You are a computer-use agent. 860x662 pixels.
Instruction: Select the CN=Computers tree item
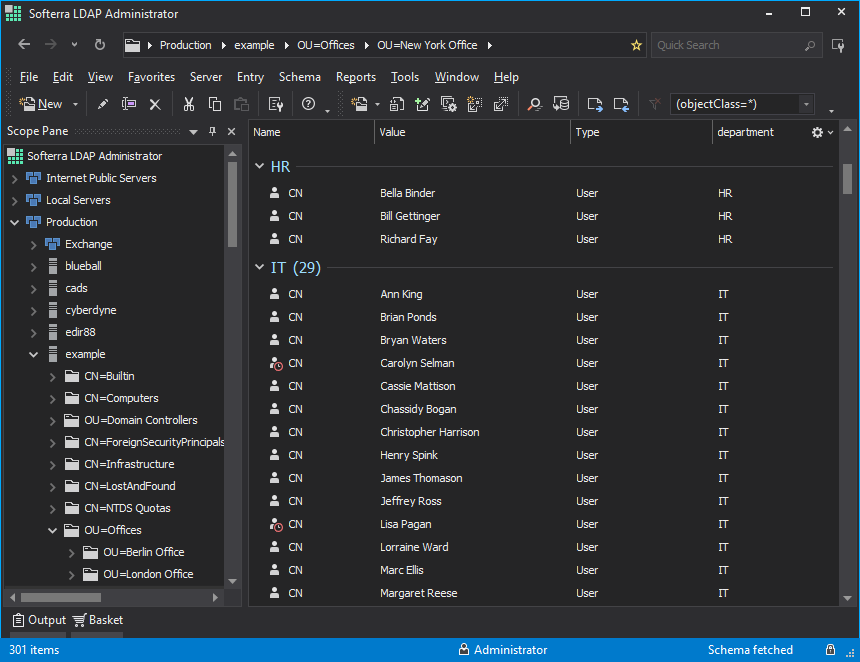121,398
